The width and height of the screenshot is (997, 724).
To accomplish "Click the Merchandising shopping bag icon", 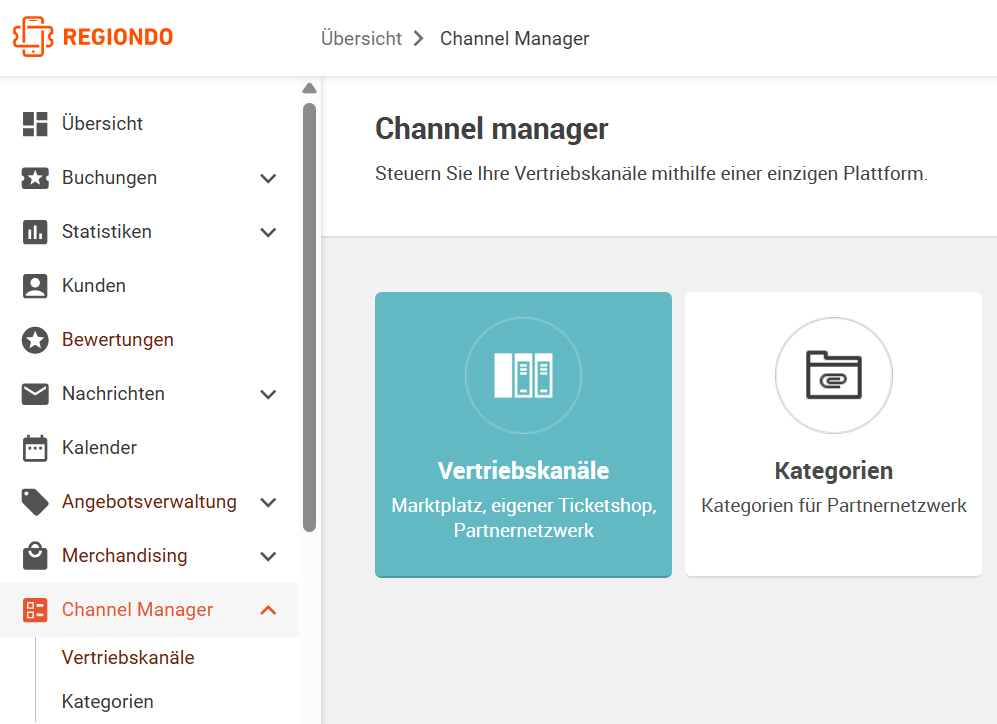I will click(35, 556).
